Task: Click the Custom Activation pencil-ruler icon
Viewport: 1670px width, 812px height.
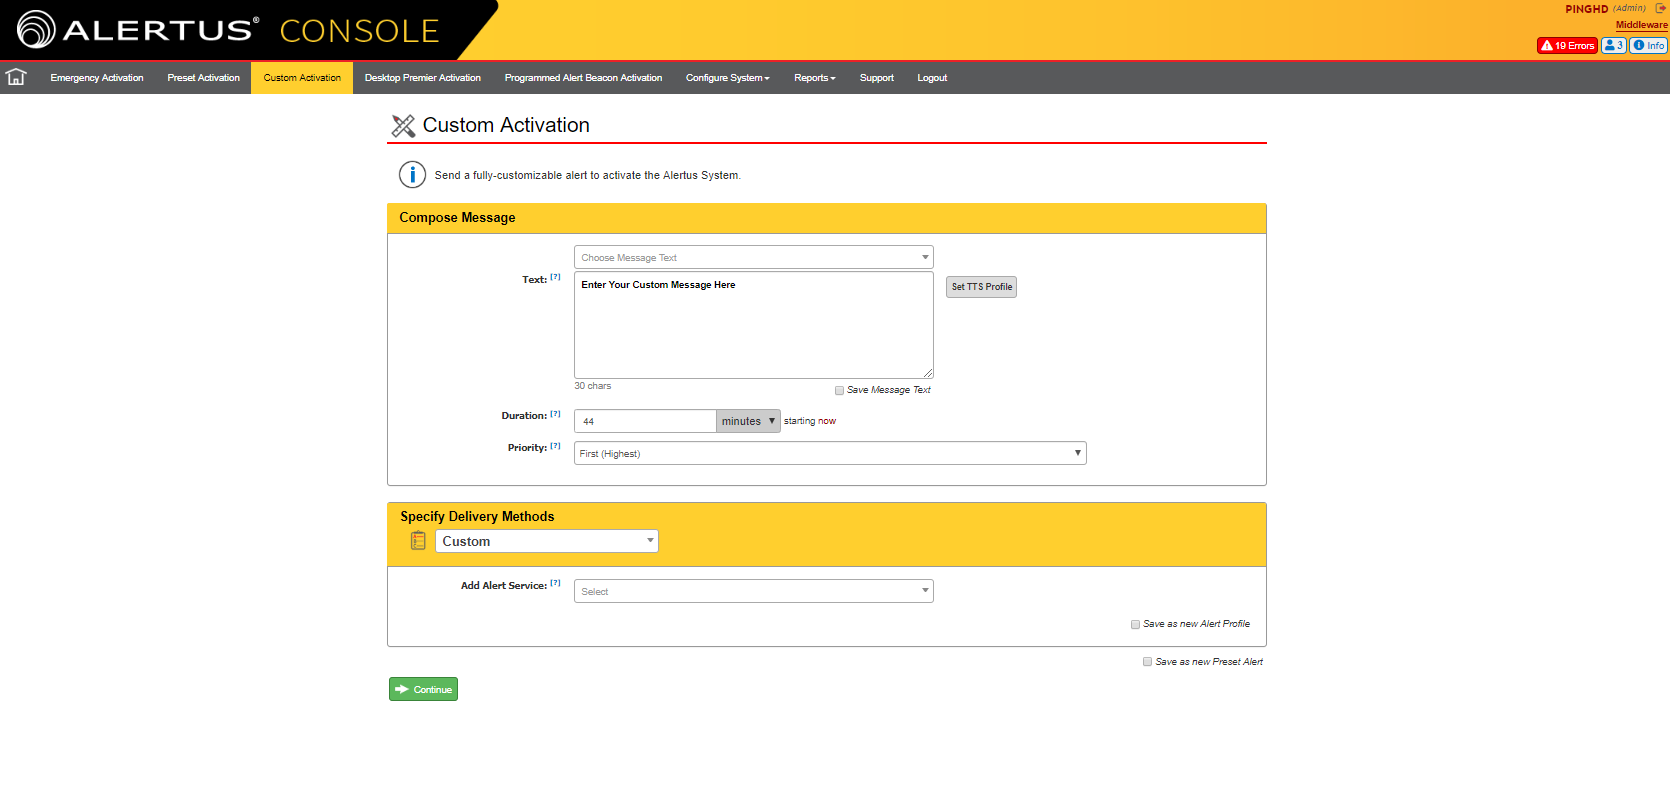Action: [x=403, y=126]
